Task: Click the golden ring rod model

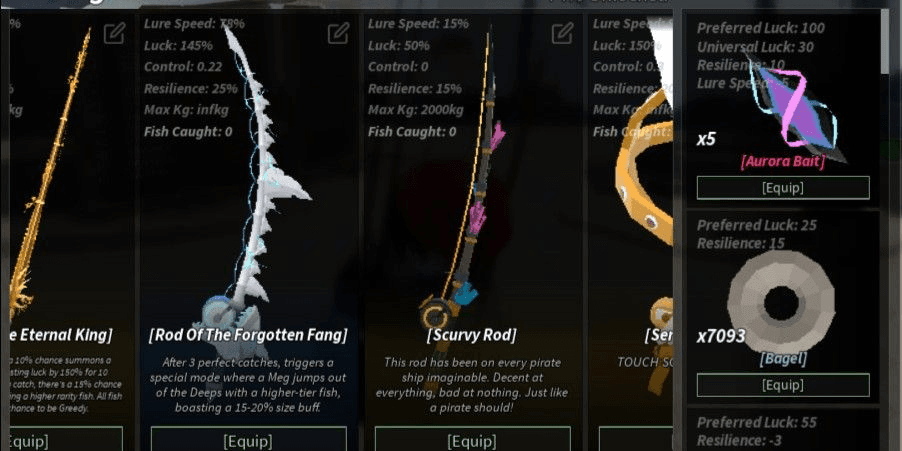Action: [644, 173]
